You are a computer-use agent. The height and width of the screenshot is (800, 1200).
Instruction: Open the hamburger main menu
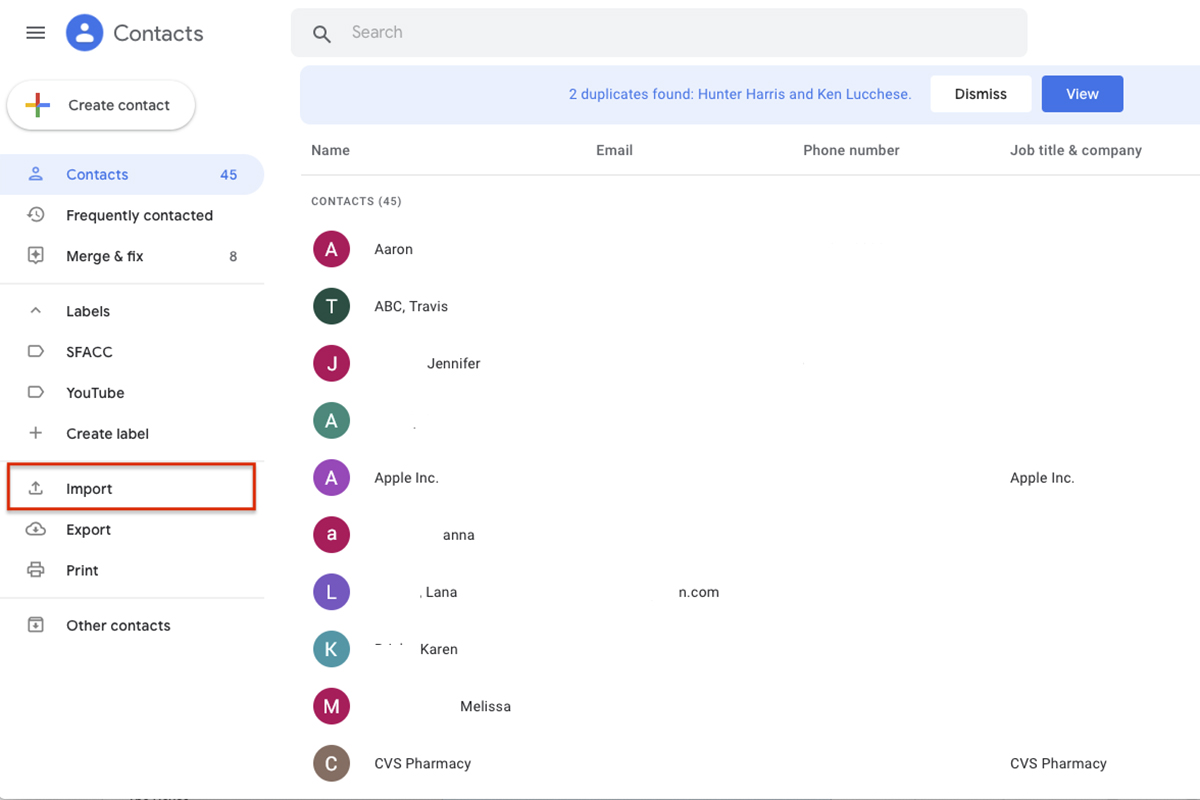(36, 33)
